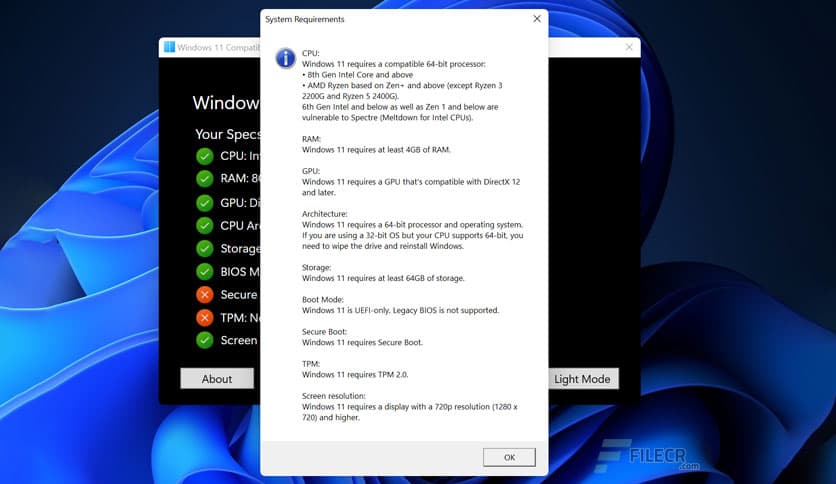Screen dimensions: 836x484
Task: Click the 'Screen resolution:' label in dialog
Action: 334,396
